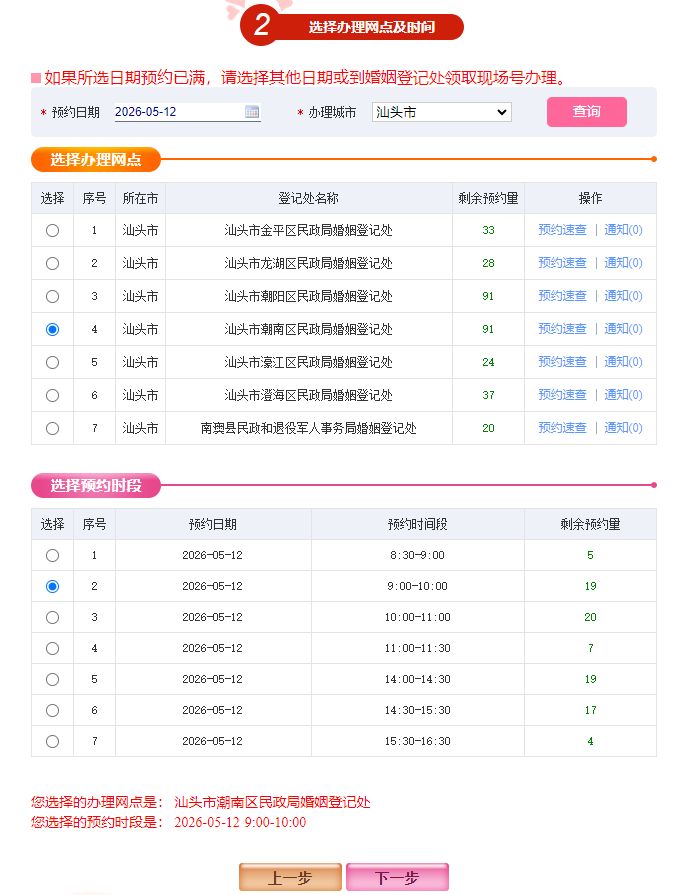Click remaining count 33 for 金平区
The image size is (682, 895).
[x=488, y=231]
